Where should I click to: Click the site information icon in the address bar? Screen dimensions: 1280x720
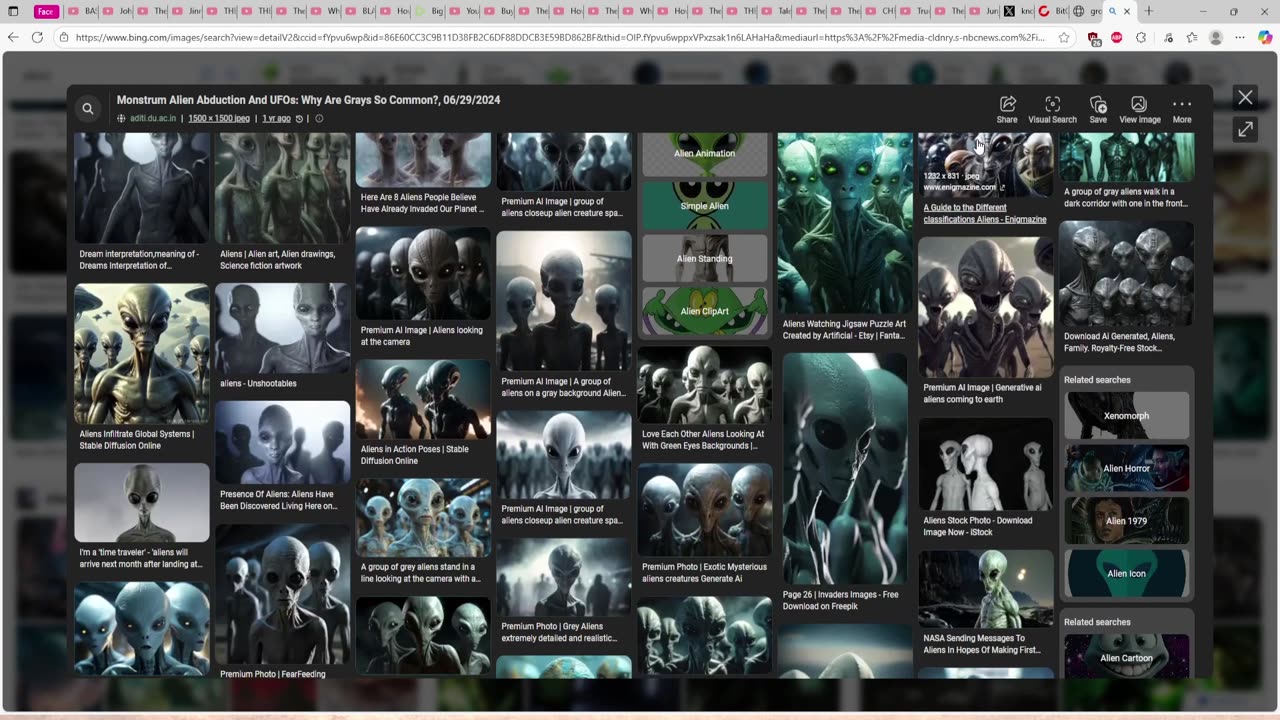(64, 37)
